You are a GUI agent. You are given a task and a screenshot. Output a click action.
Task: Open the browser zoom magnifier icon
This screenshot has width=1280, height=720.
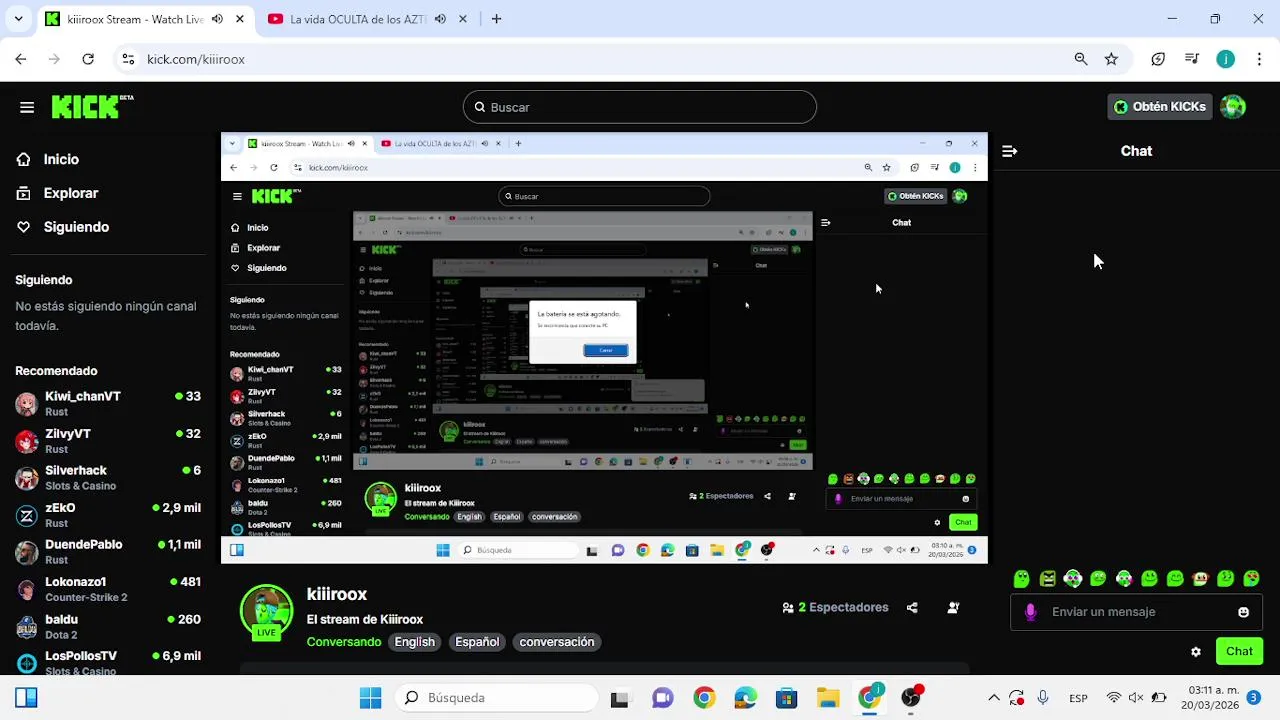pyautogui.click(x=1081, y=59)
